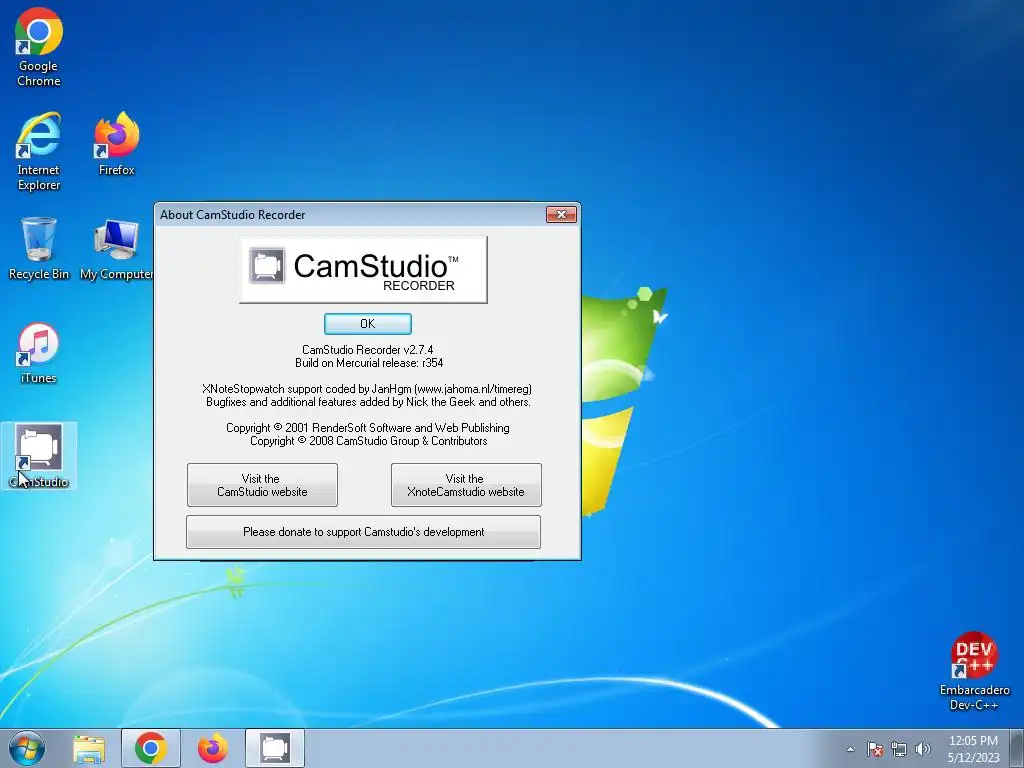Show hidden system tray icons arrow
This screenshot has height=768, width=1024.
click(850, 749)
